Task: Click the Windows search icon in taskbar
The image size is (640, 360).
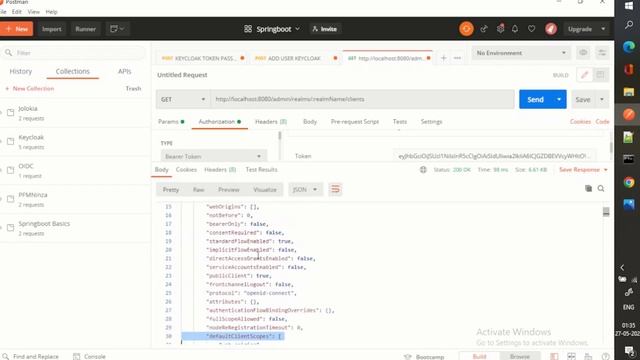Action: [x=629, y=25]
